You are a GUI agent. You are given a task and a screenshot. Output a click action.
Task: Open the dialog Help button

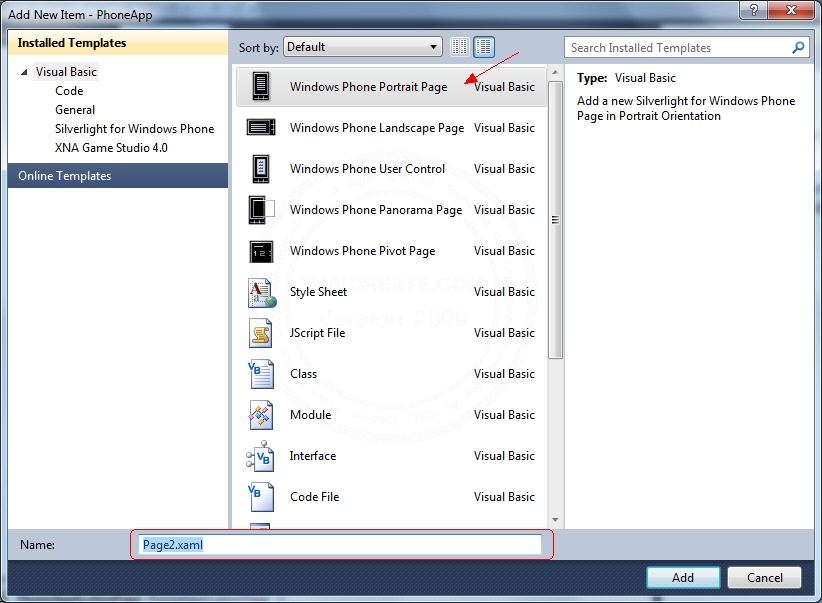click(x=753, y=10)
